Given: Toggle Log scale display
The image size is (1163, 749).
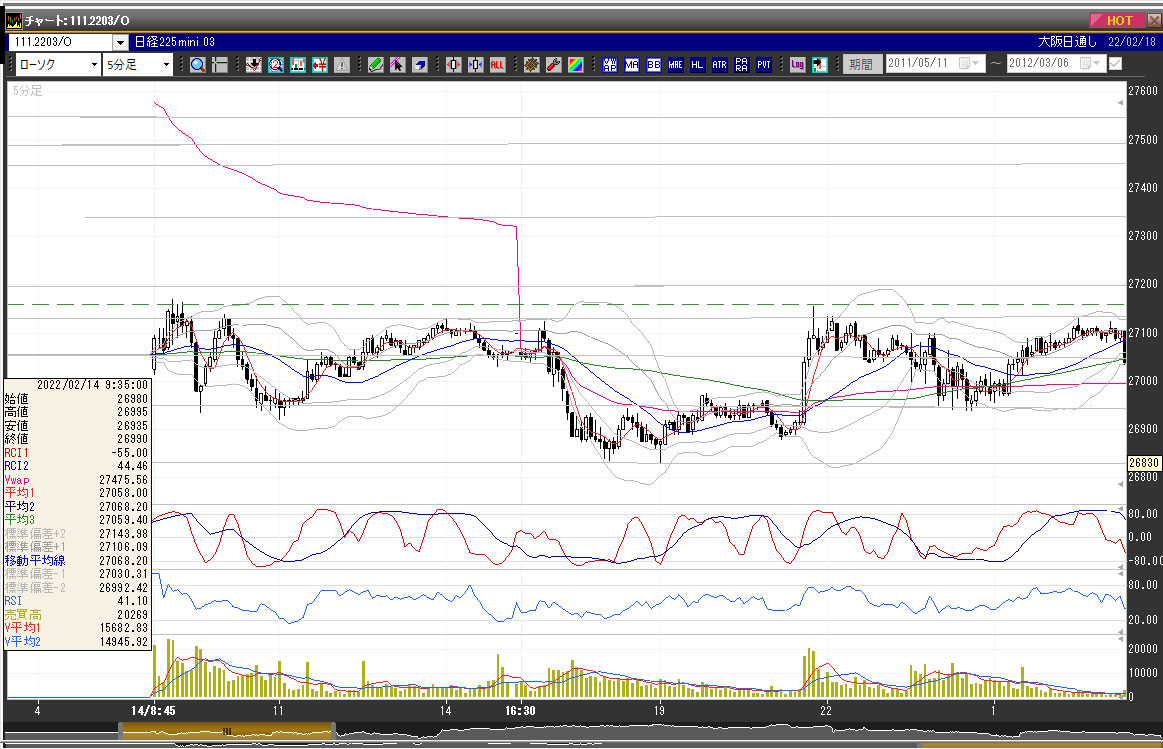Looking at the screenshot, I should point(797,65).
